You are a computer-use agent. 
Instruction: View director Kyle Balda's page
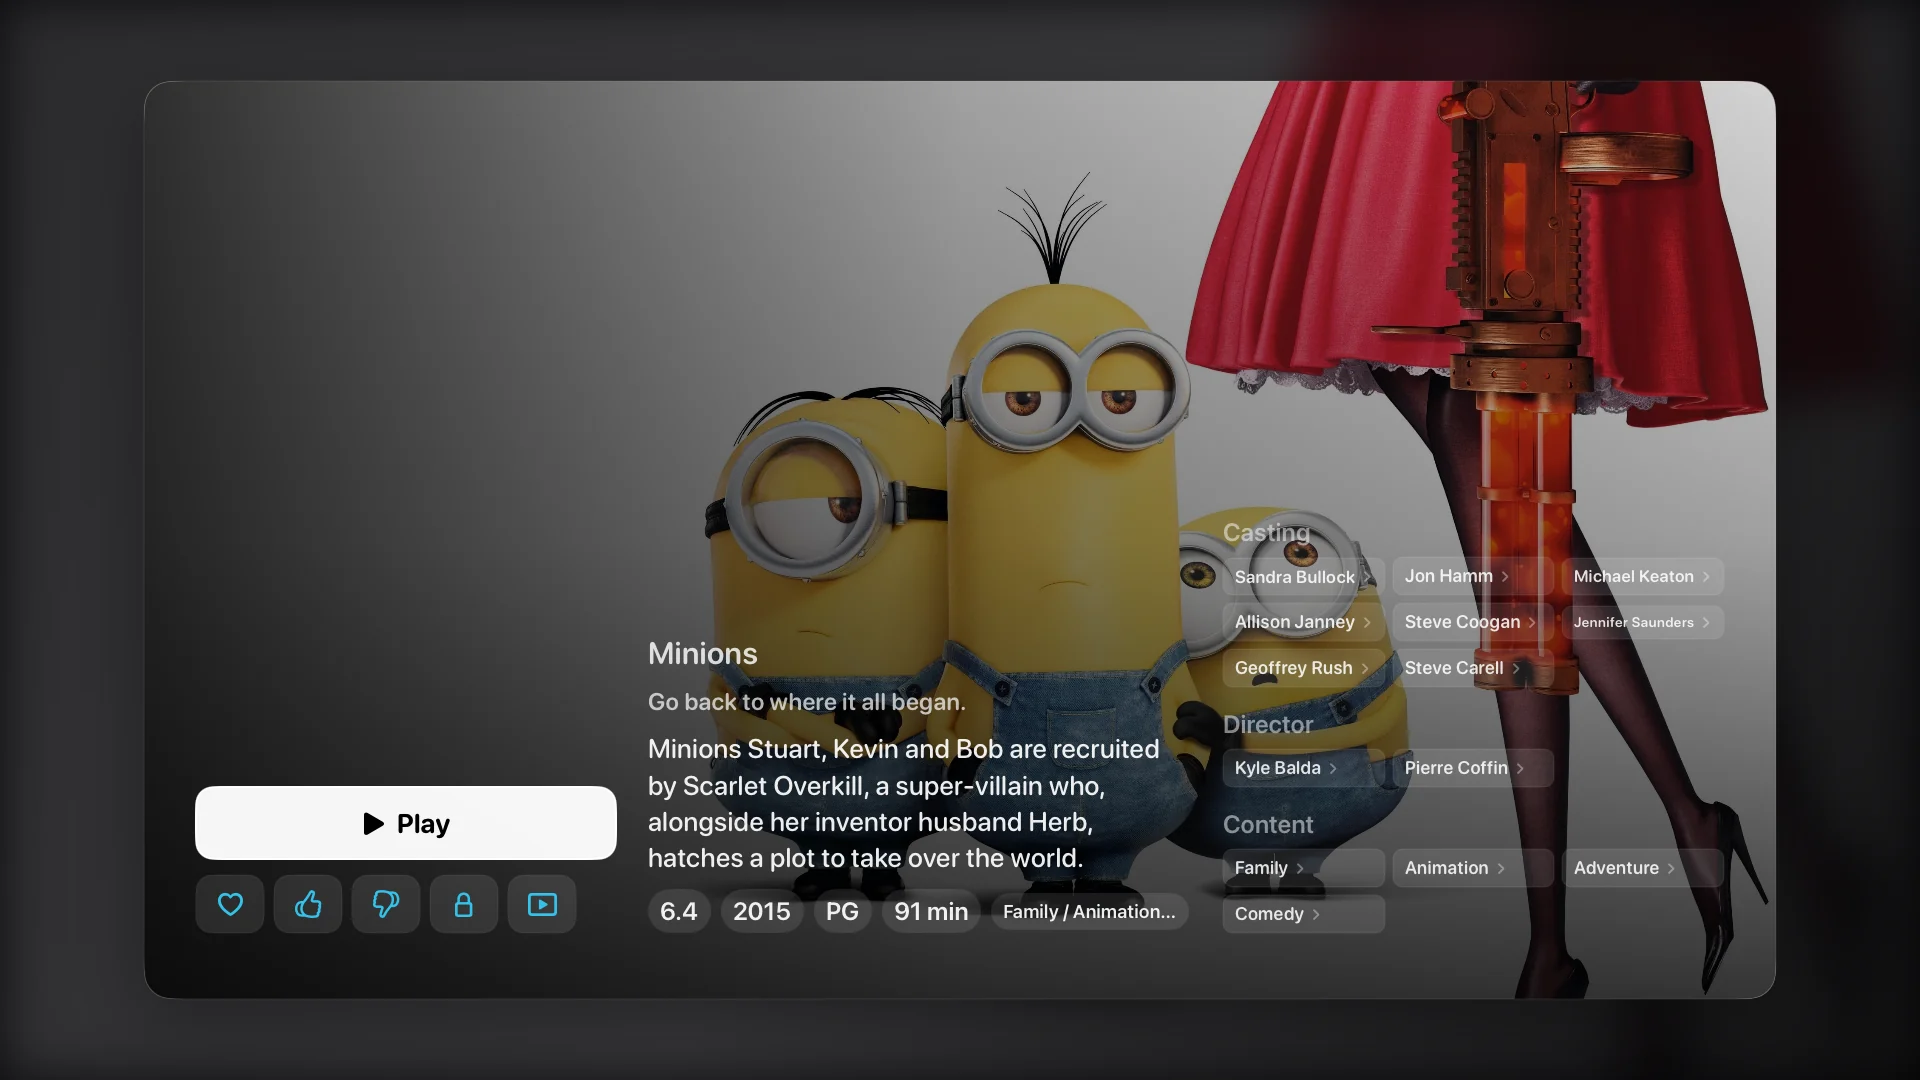click(x=1303, y=768)
